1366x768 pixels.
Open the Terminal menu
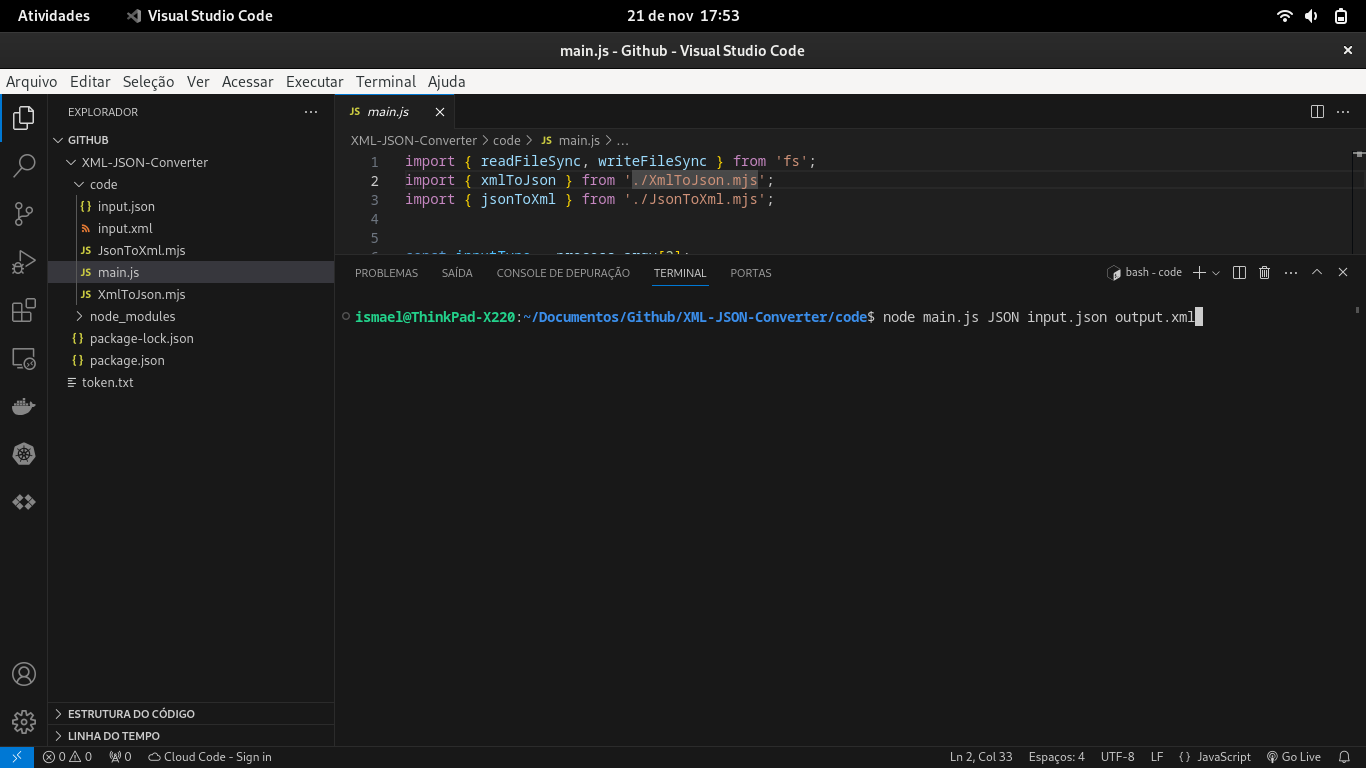coord(385,81)
